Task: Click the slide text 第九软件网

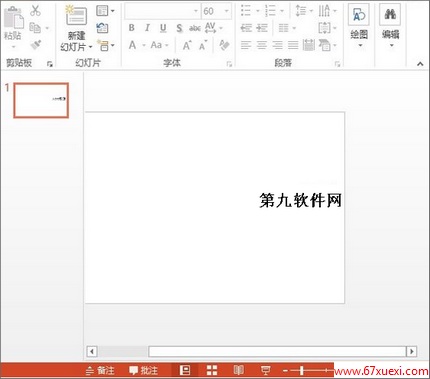Action: [x=300, y=201]
